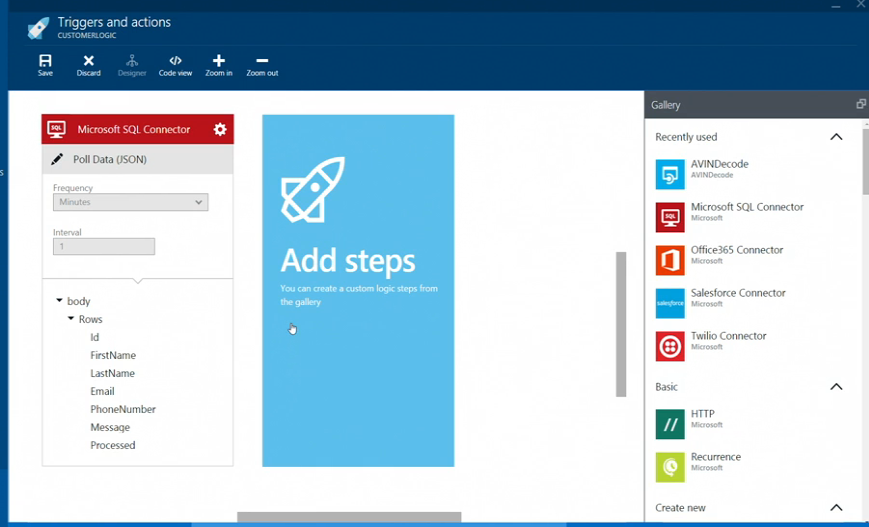Click the canvas horizontal scrollbar
Image resolution: width=869 pixels, height=527 pixels.
pyautogui.click(x=349, y=517)
